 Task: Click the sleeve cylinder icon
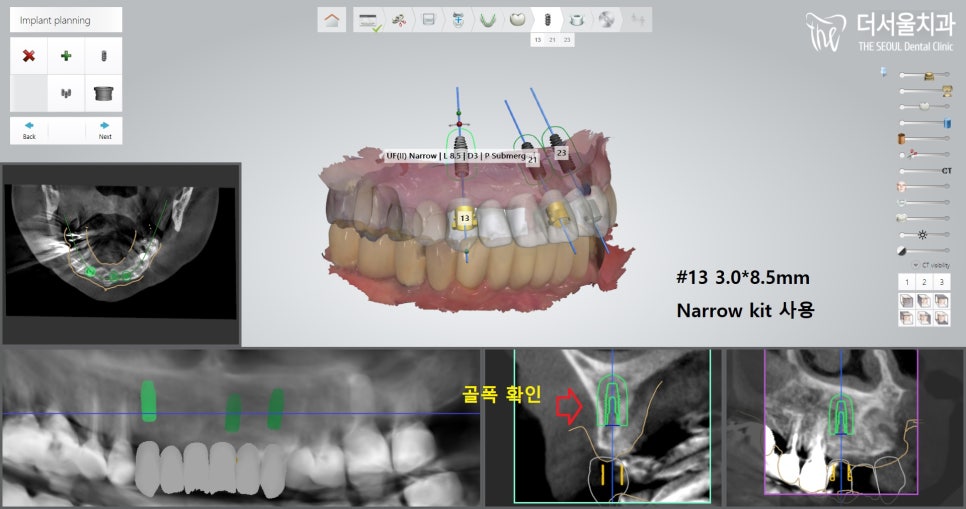103,93
